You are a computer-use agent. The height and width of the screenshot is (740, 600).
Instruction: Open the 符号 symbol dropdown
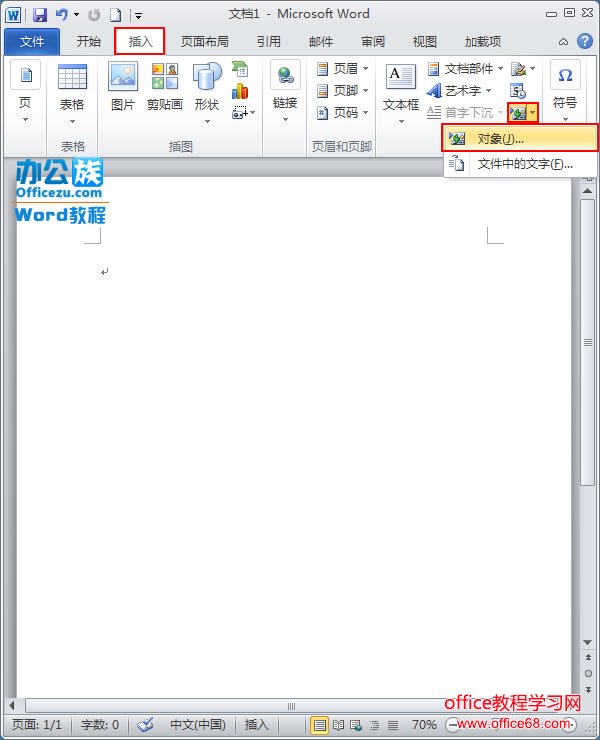(x=565, y=92)
